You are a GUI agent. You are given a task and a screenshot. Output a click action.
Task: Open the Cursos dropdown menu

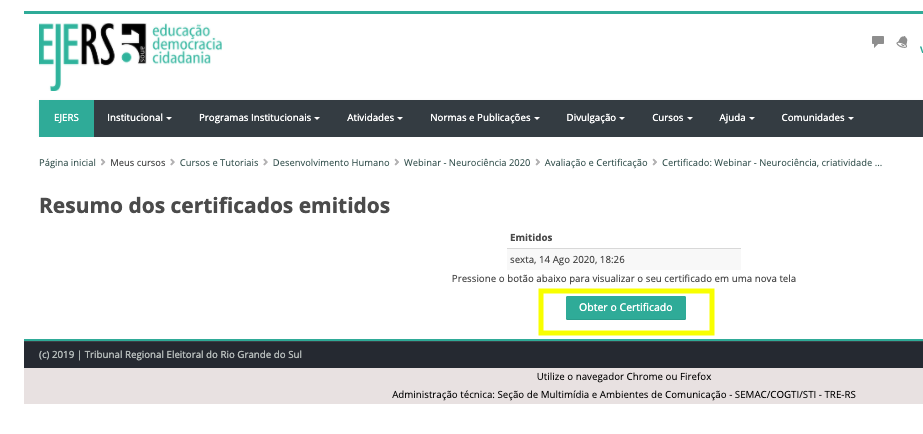(672, 118)
